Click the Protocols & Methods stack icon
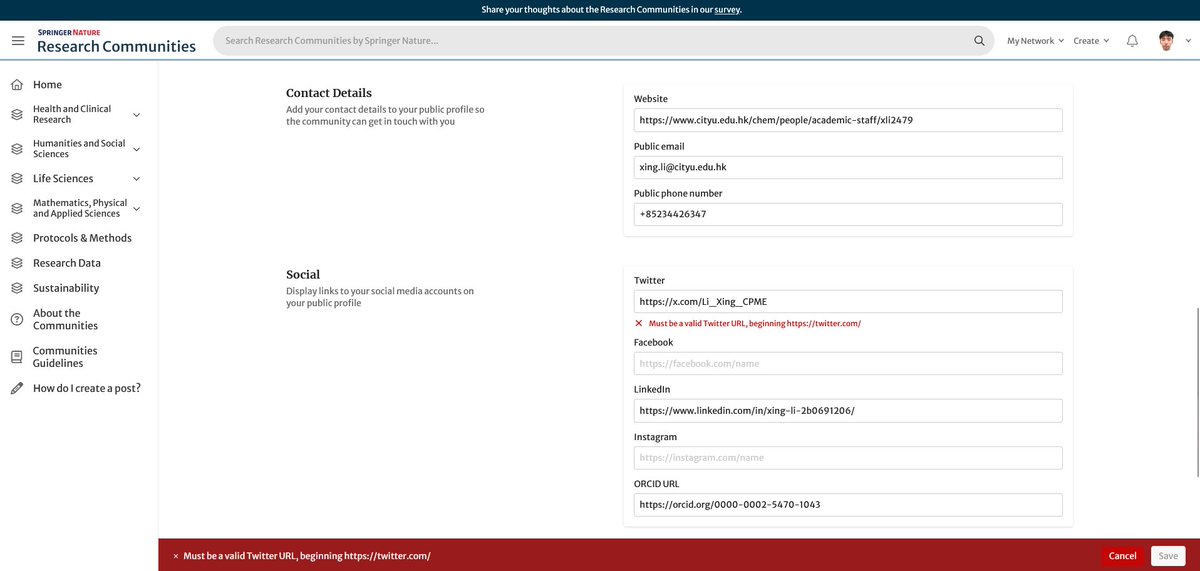1200x571 pixels. (17, 238)
